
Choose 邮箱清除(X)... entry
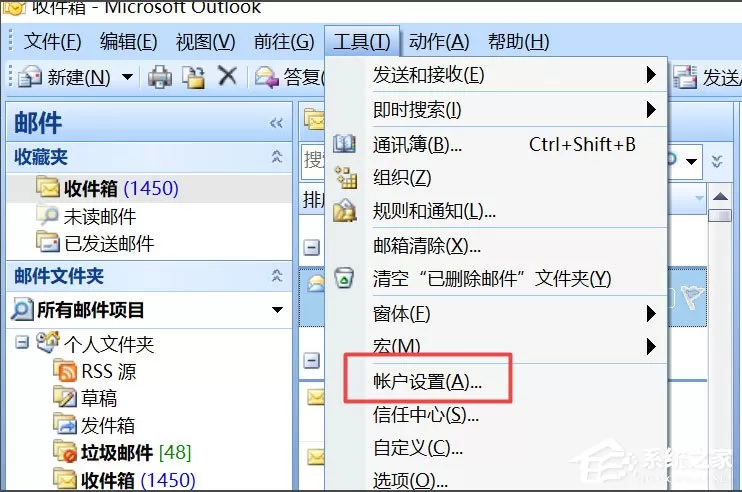[495, 246]
